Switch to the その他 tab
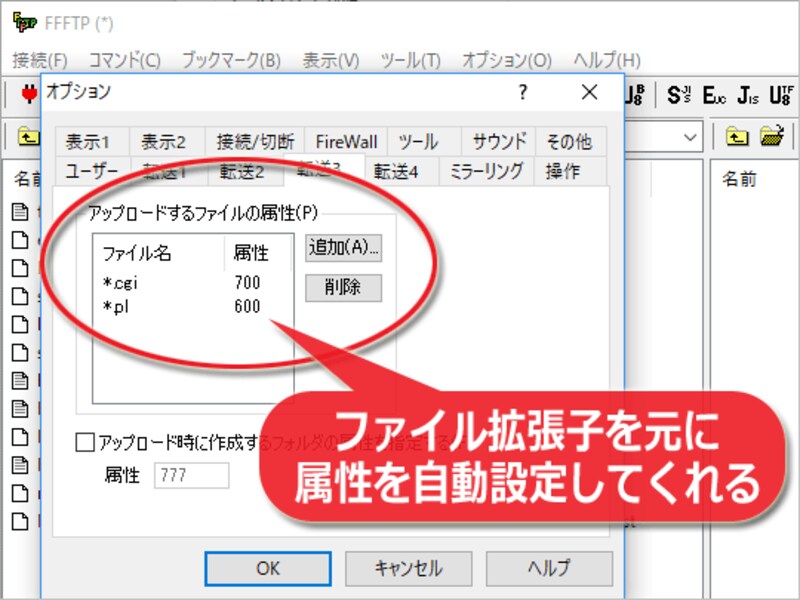 [570, 141]
